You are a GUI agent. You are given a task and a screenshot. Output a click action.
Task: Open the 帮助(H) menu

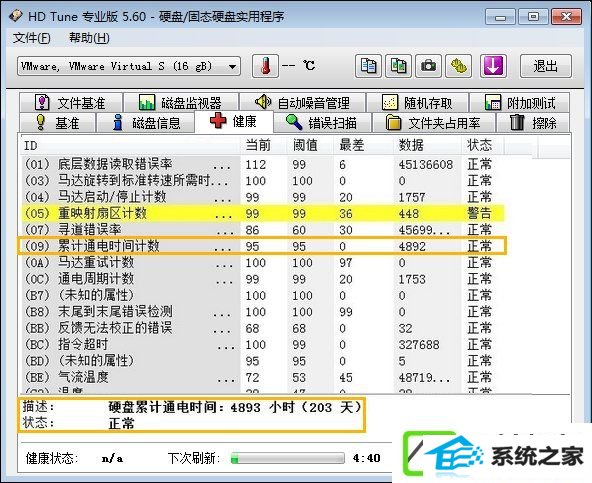89,38
